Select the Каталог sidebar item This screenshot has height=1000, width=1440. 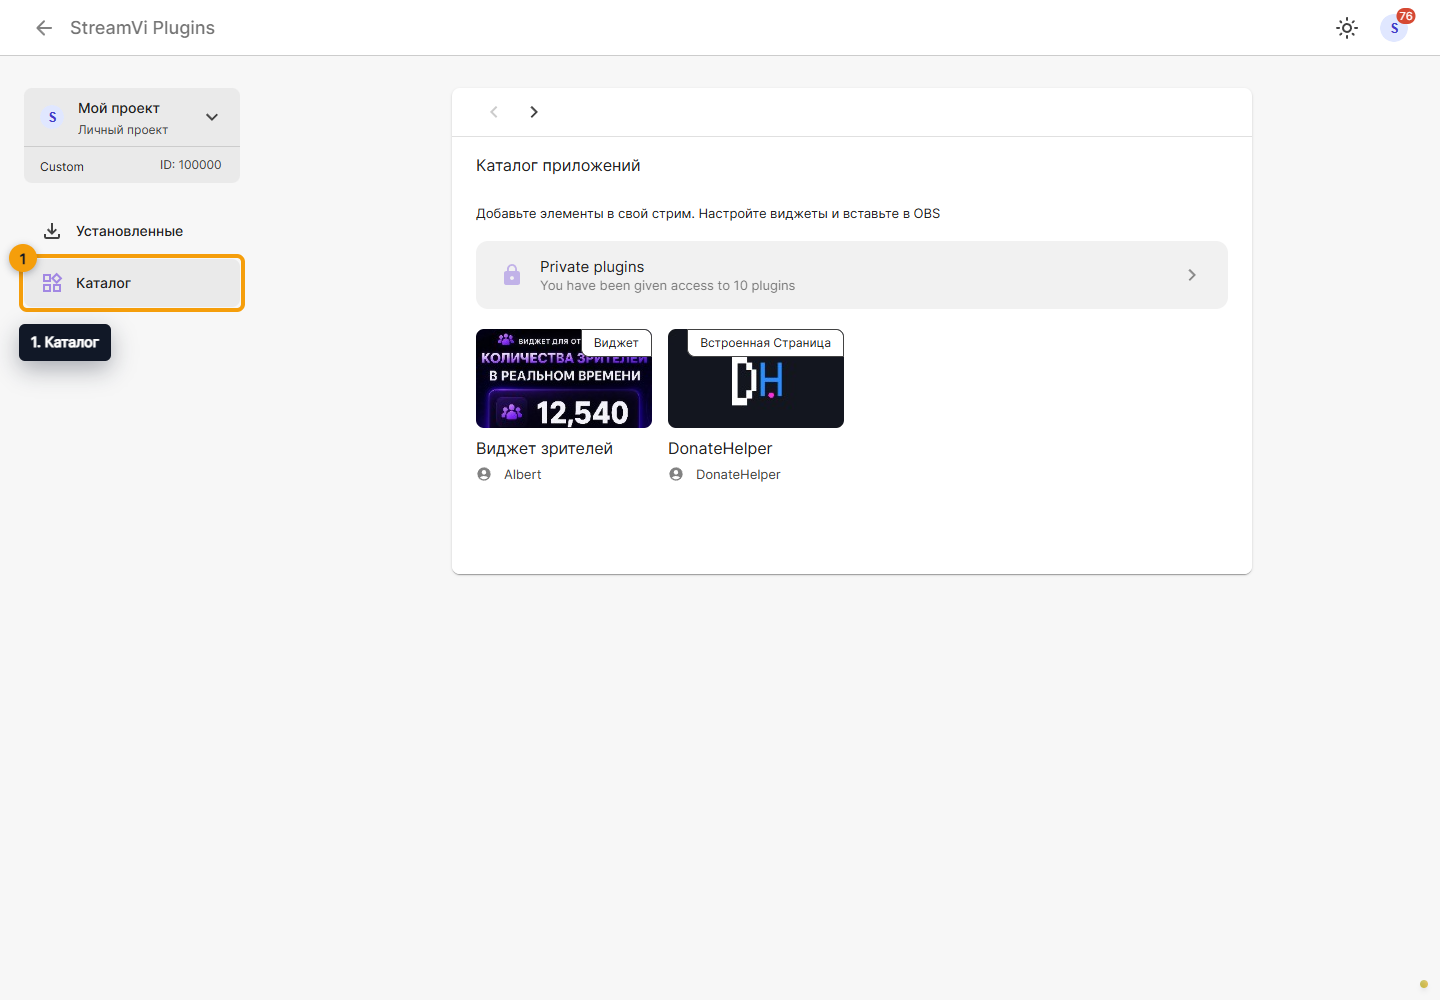click(x=132, y=283)
